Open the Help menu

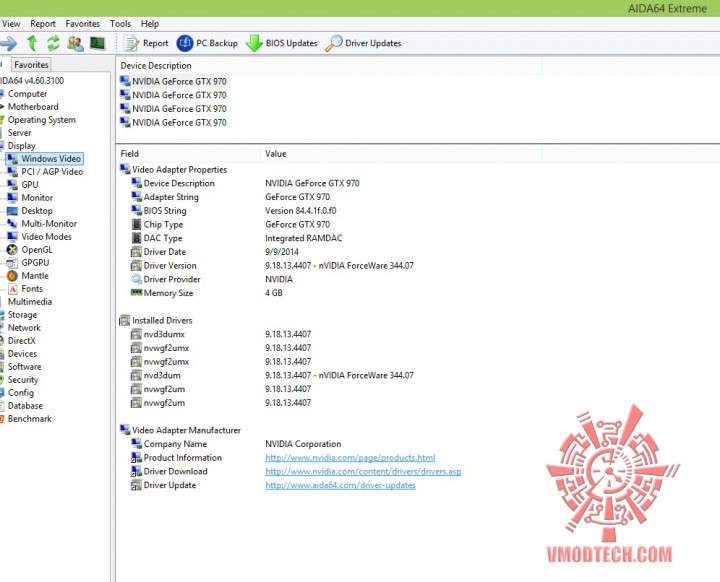tap(150, 23)
